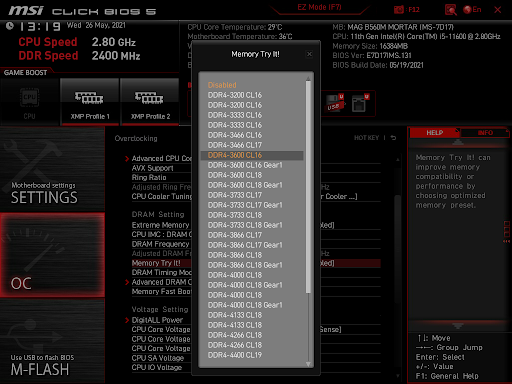
Task: Close the Memory Try It! popup
Action: point(309,54)
